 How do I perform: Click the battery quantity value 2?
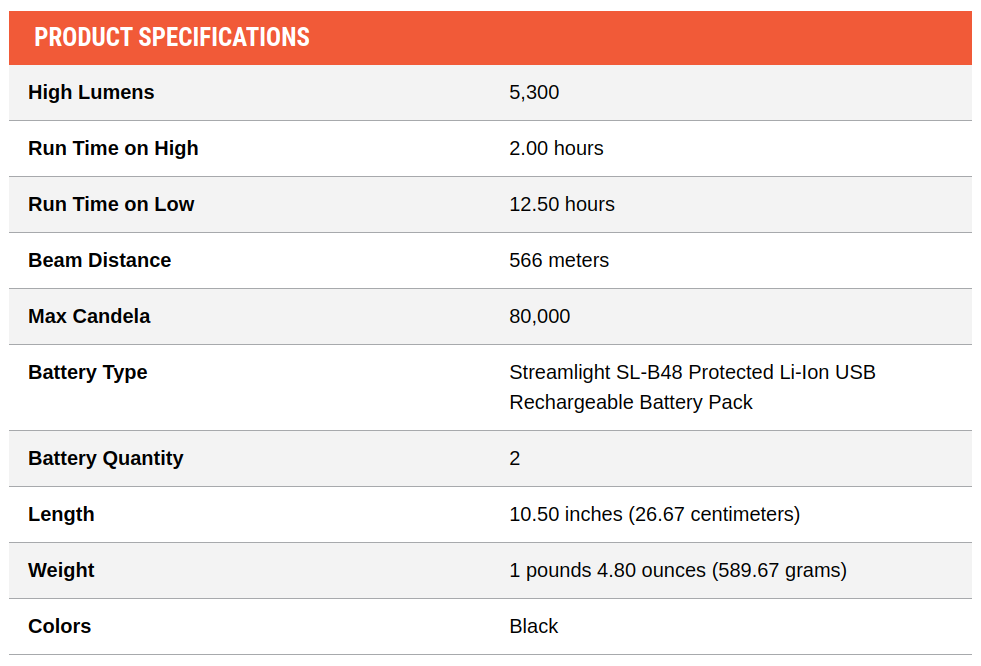tap(514, 458)
